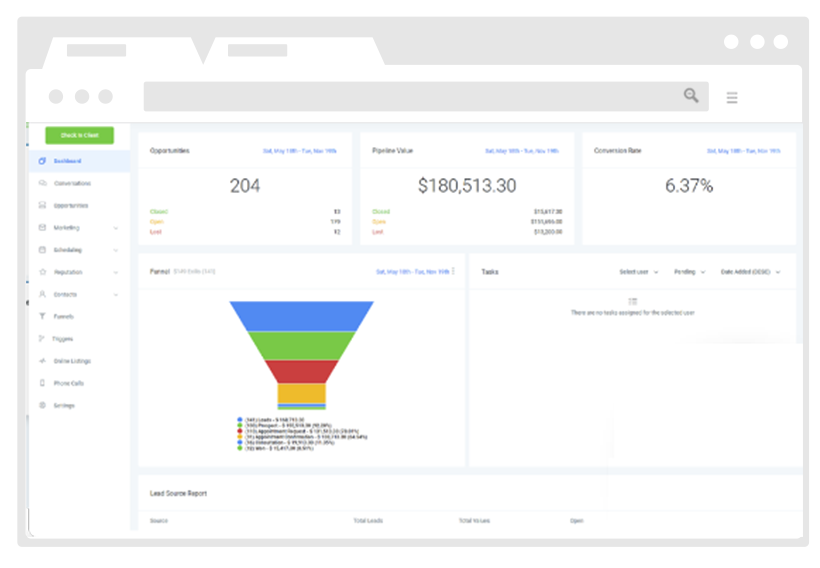Select Dashboard in the sidebar menu
The width and height of the screenshot is (820, 568).
pos(68,161)
